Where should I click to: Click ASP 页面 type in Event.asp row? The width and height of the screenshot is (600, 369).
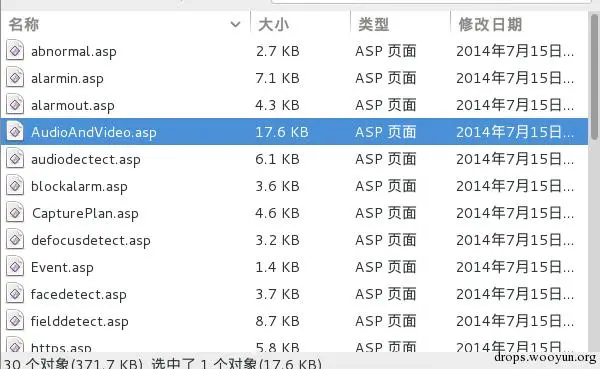(386, 267)
